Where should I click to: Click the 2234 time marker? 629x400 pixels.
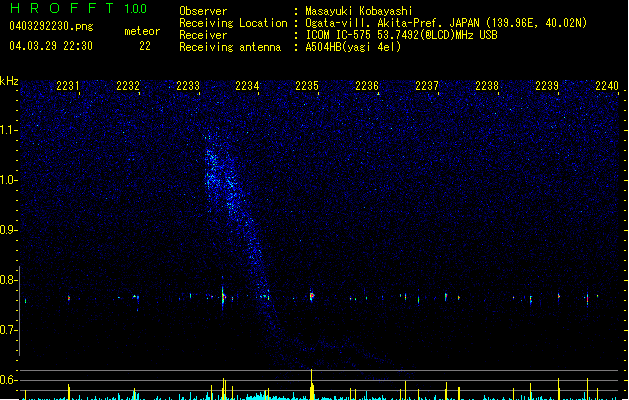pyautogui.click(x=247, y=86)
